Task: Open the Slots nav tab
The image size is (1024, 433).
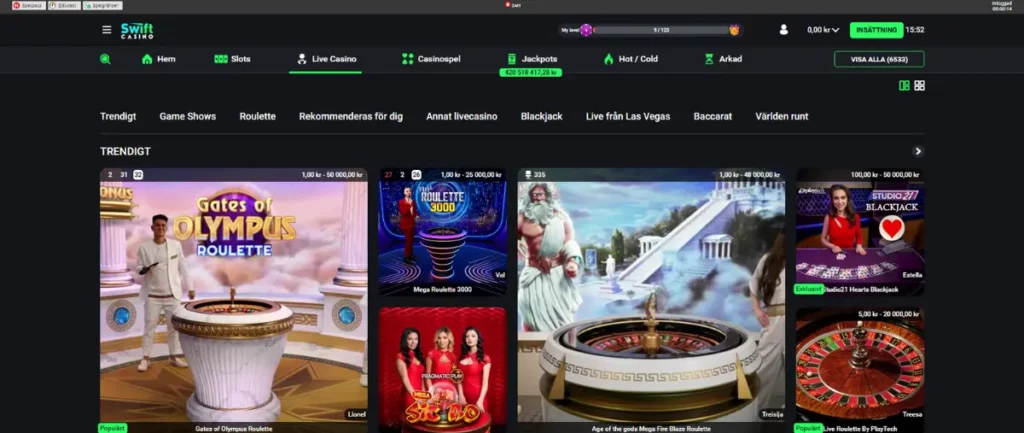Action: click(232, 59)
